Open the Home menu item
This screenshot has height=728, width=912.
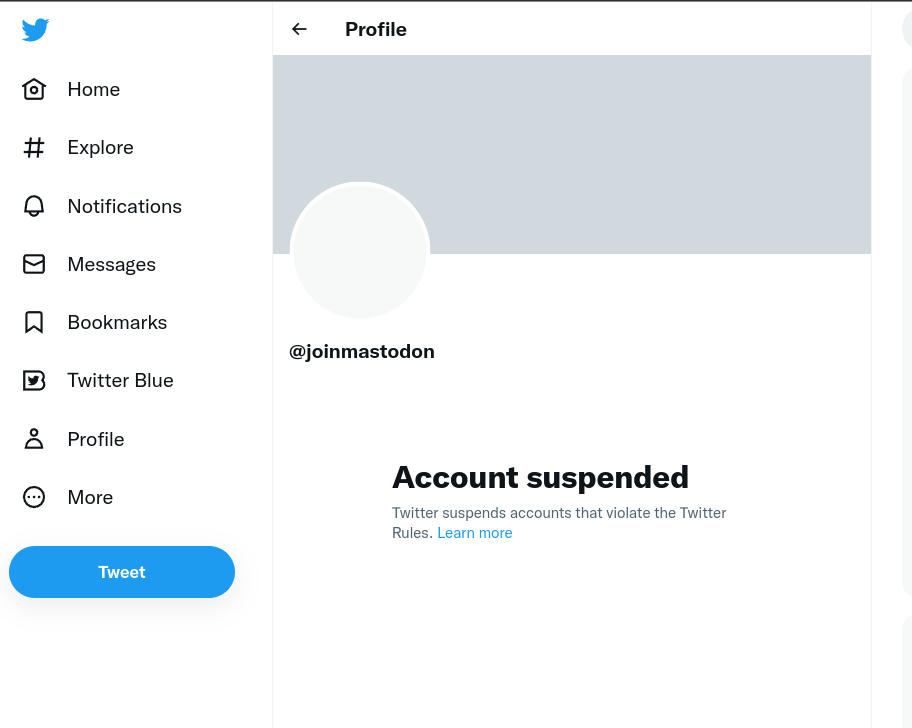click(94, 90)
